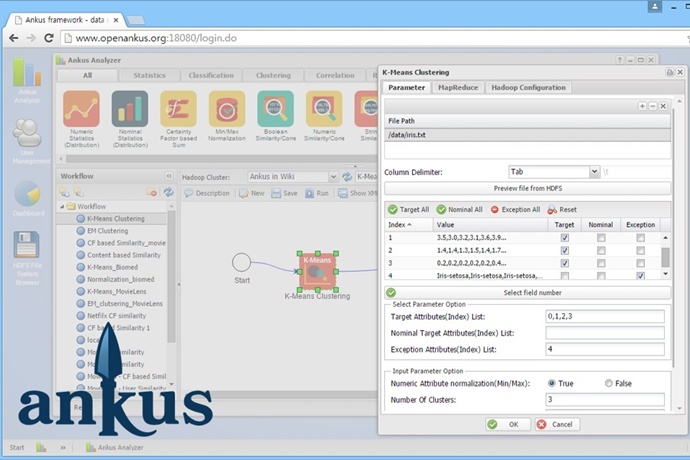
Task: Open the Column Delimiter dropdown
Action: 594,172
